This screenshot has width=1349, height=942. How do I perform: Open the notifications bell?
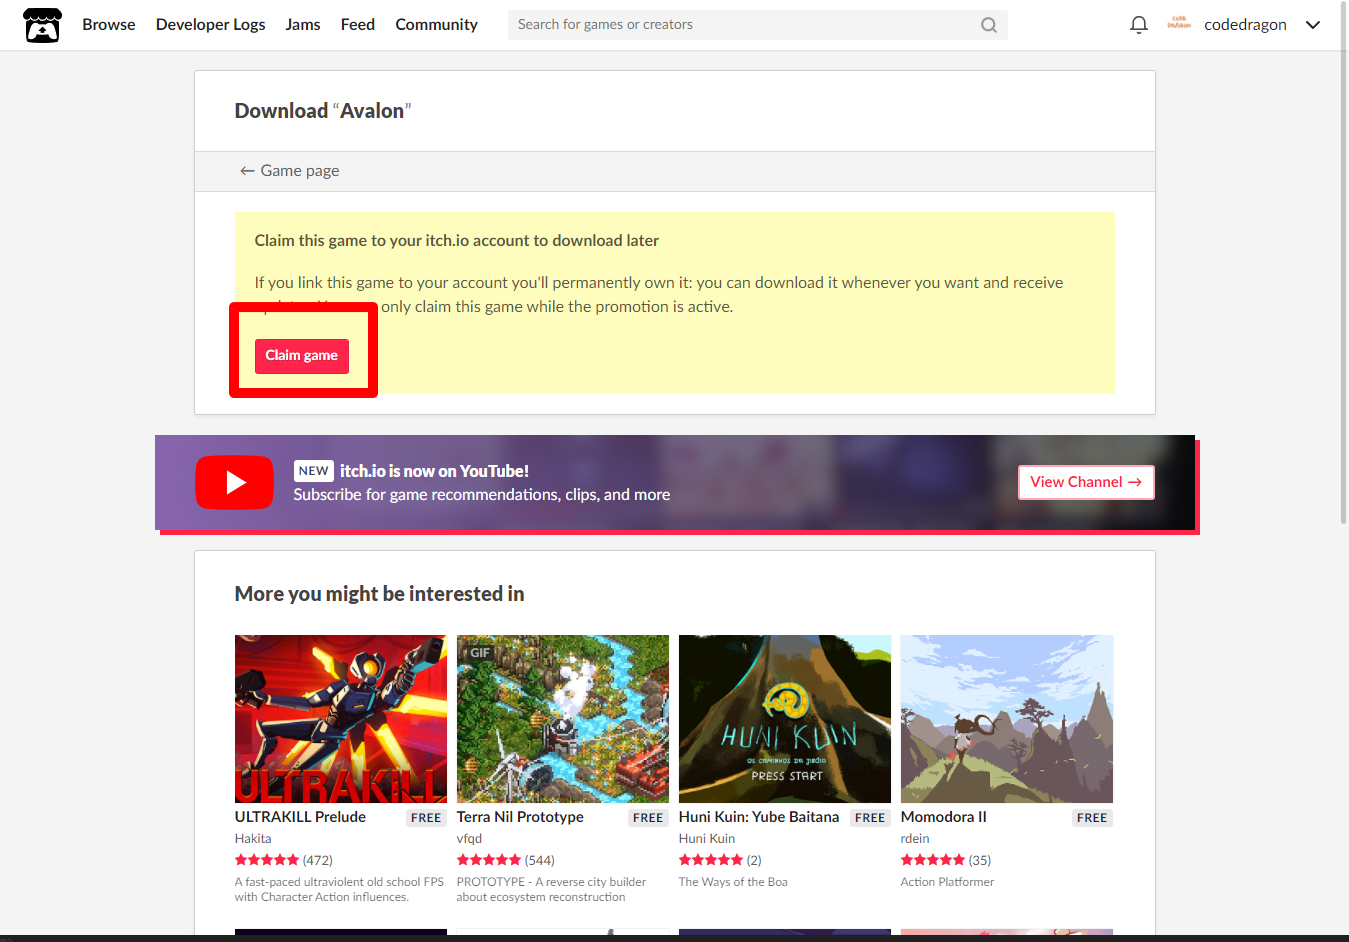point(1138,25)
